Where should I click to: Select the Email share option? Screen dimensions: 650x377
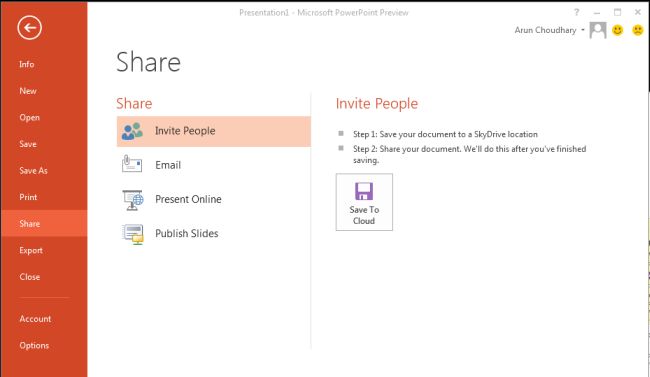point(213,165)
